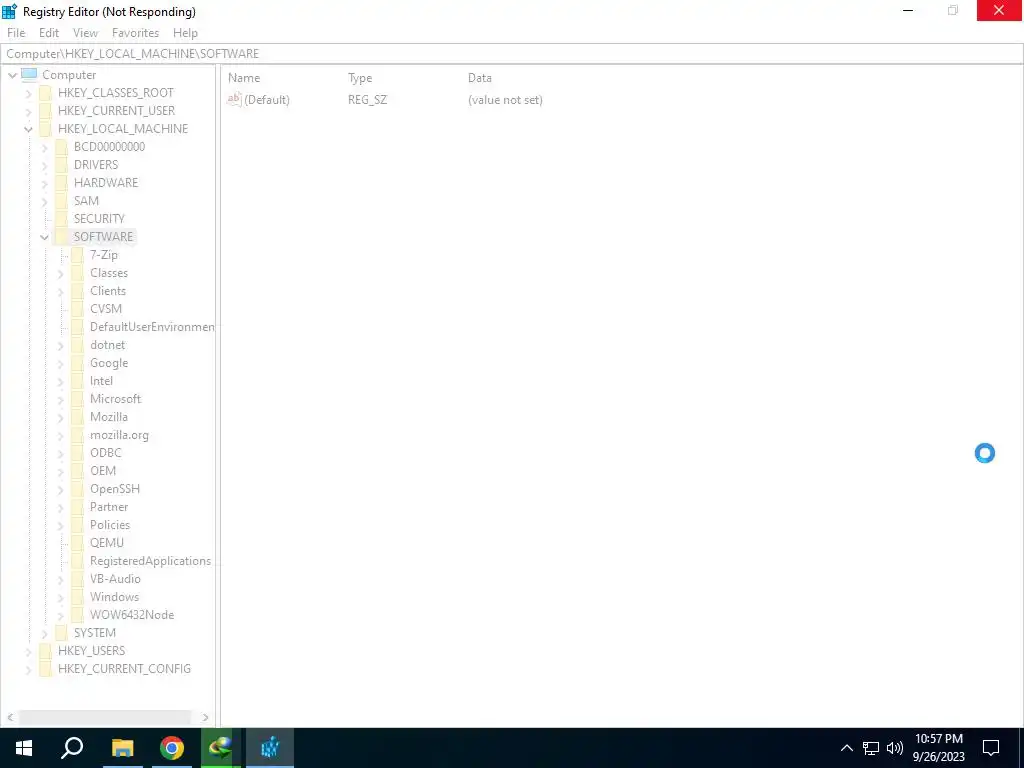The width and height of the screenshot is (1024, 768).
Task: Expand the HKEY_USERS chevron
Action: pyautogui.click(x=28, y=651)
